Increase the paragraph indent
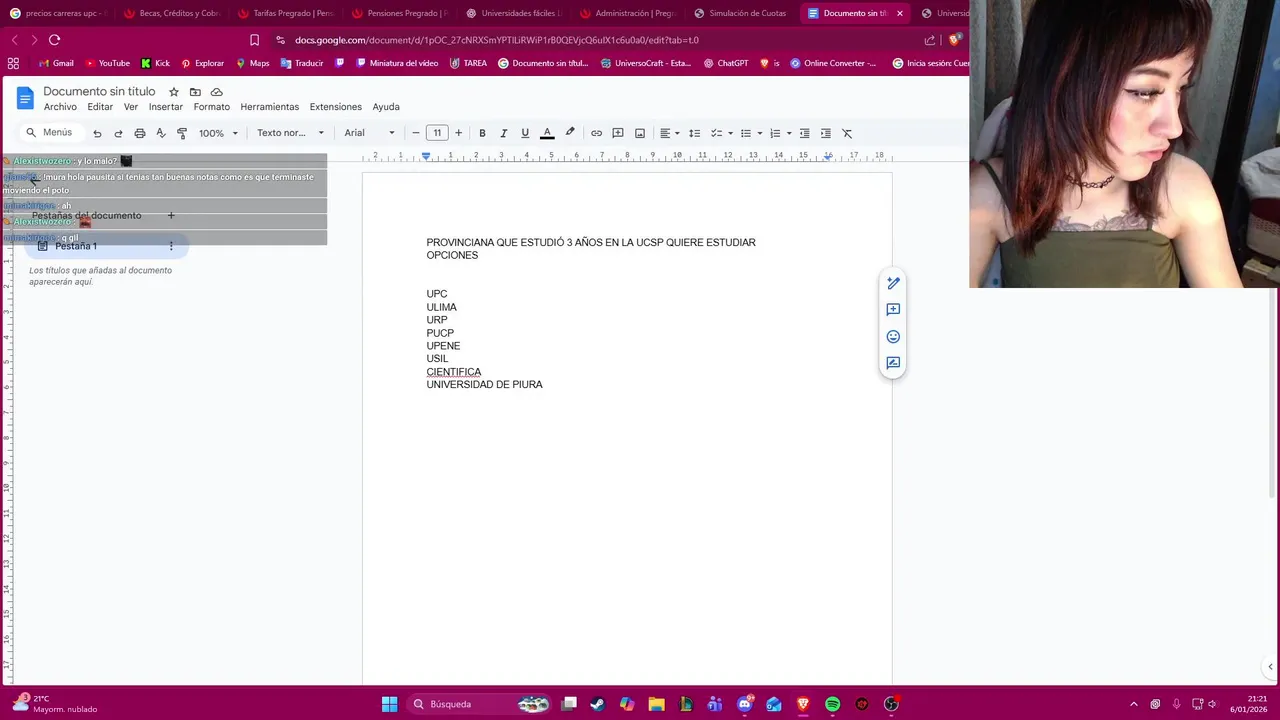This screenshot has width=1280, height=720. point(825,133)
